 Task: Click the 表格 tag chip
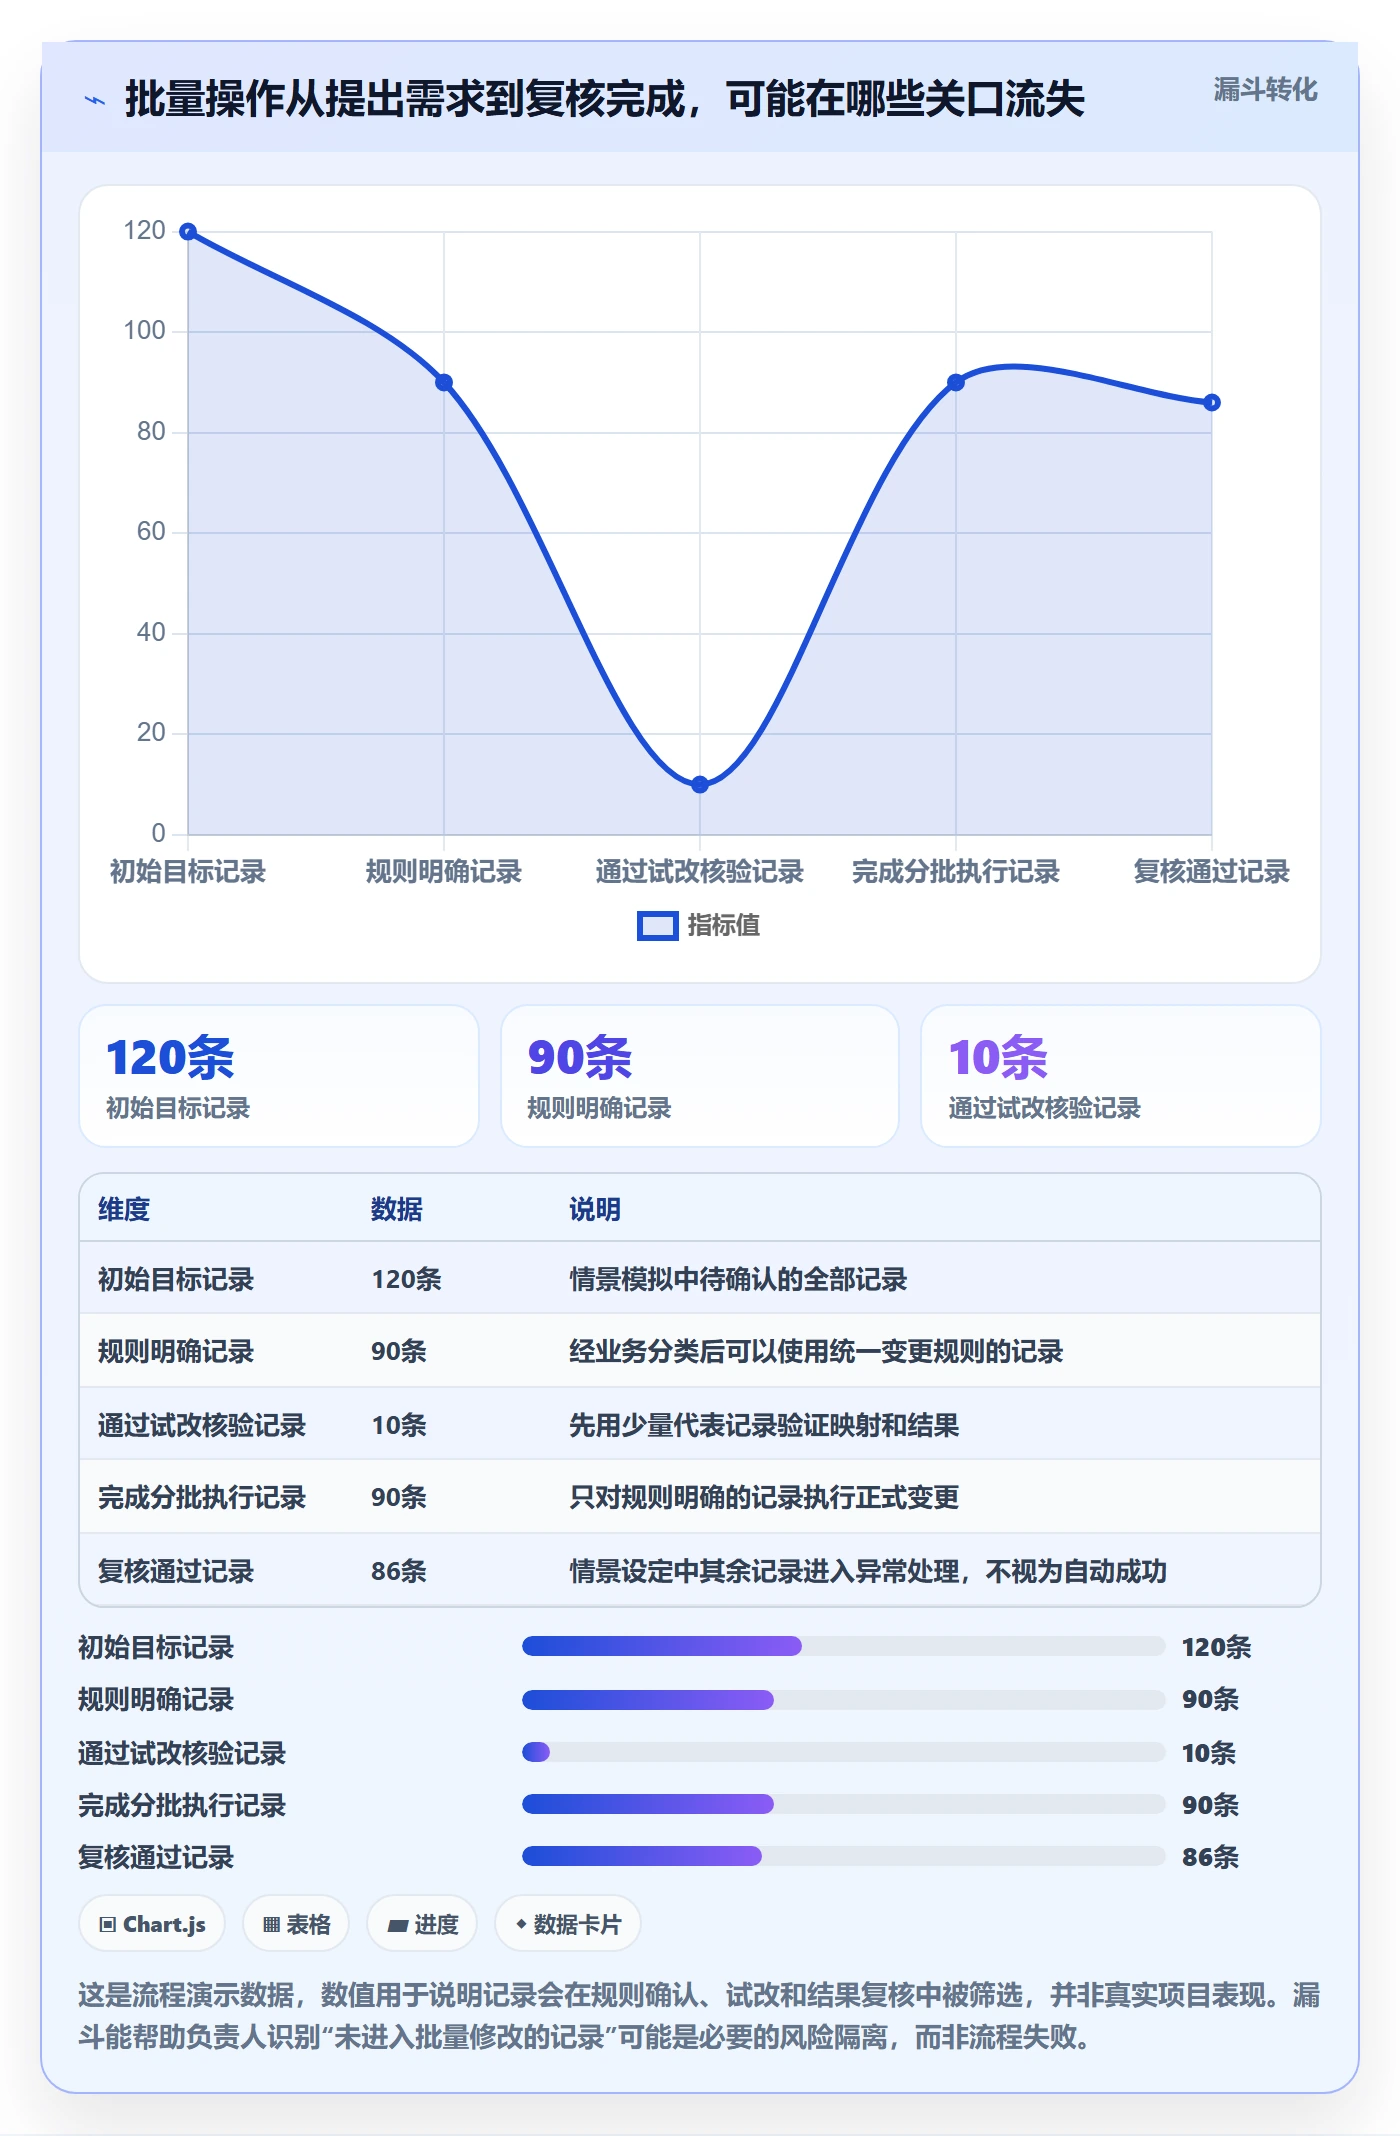coord(296,1924)
